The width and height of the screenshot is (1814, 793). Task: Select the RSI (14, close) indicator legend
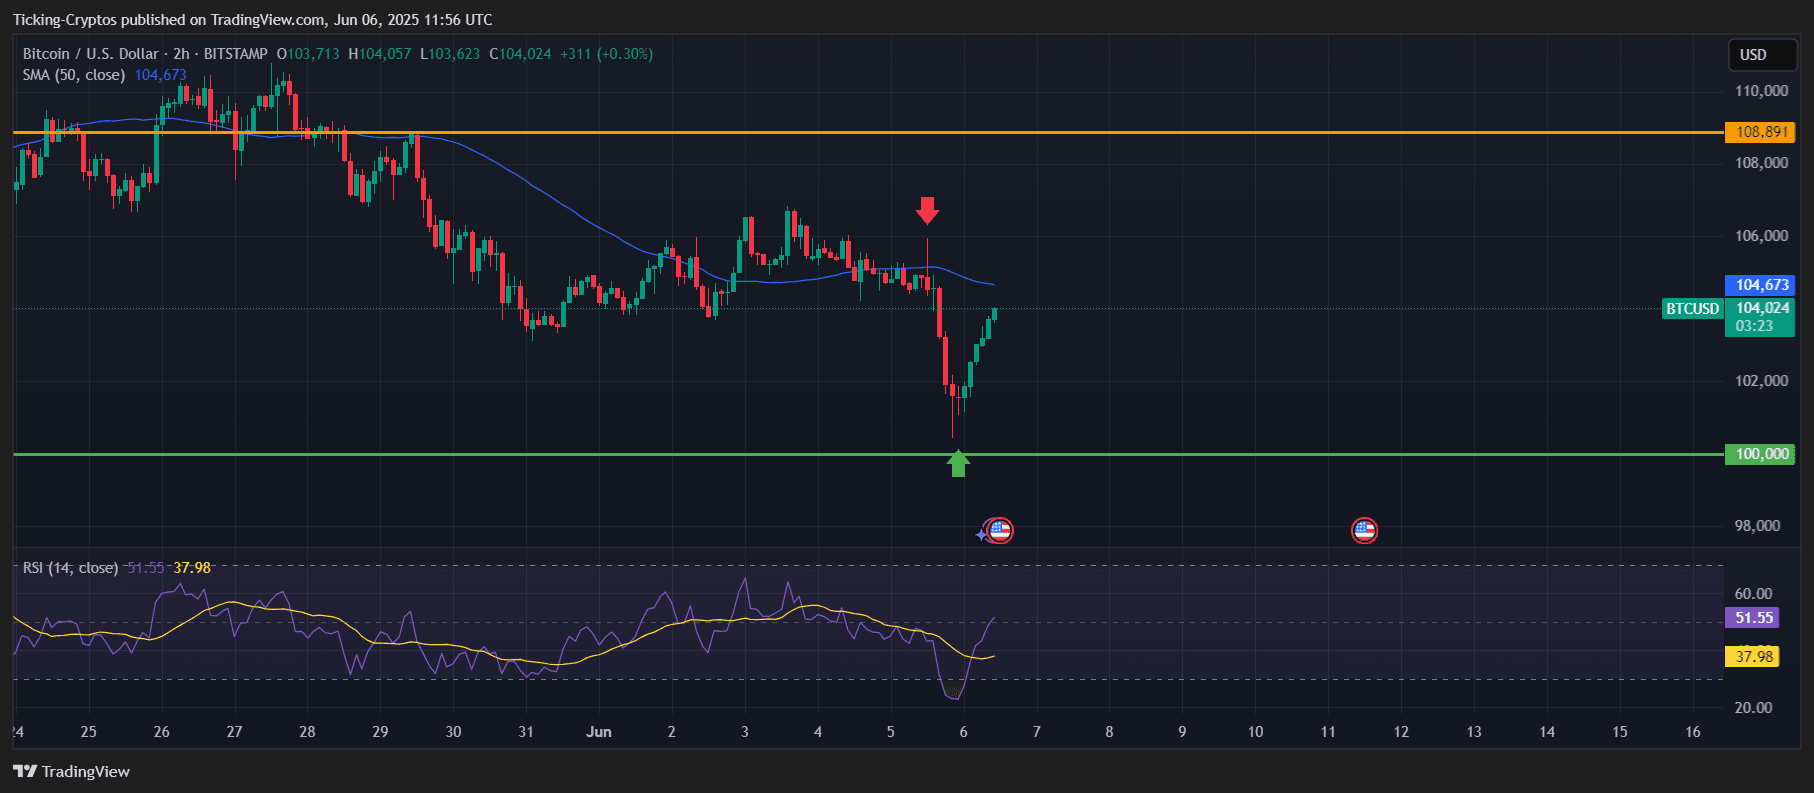point(70,568)
